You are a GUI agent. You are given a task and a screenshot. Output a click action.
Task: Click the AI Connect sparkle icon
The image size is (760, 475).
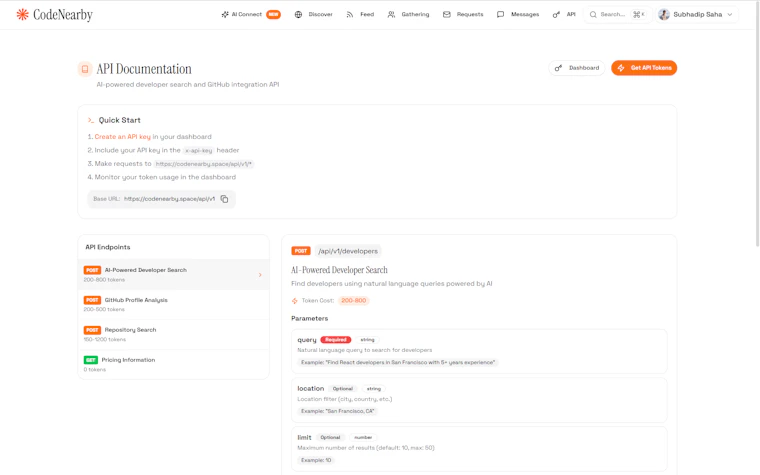coord(225,15)
